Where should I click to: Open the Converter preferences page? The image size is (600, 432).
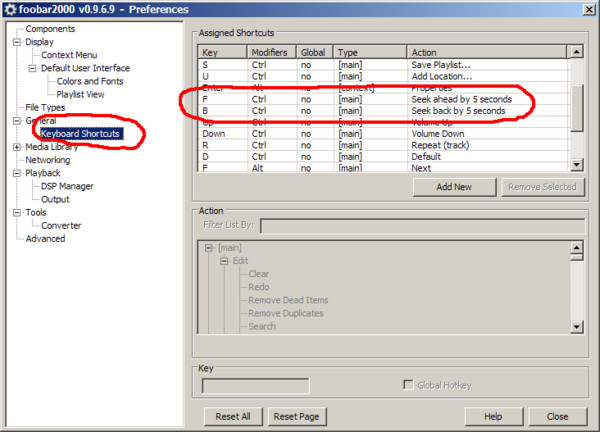pos(61,226)
